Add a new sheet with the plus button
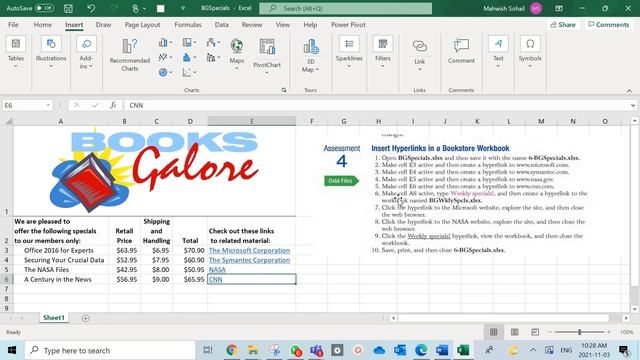The image size is (640, 360). [85, 318]
